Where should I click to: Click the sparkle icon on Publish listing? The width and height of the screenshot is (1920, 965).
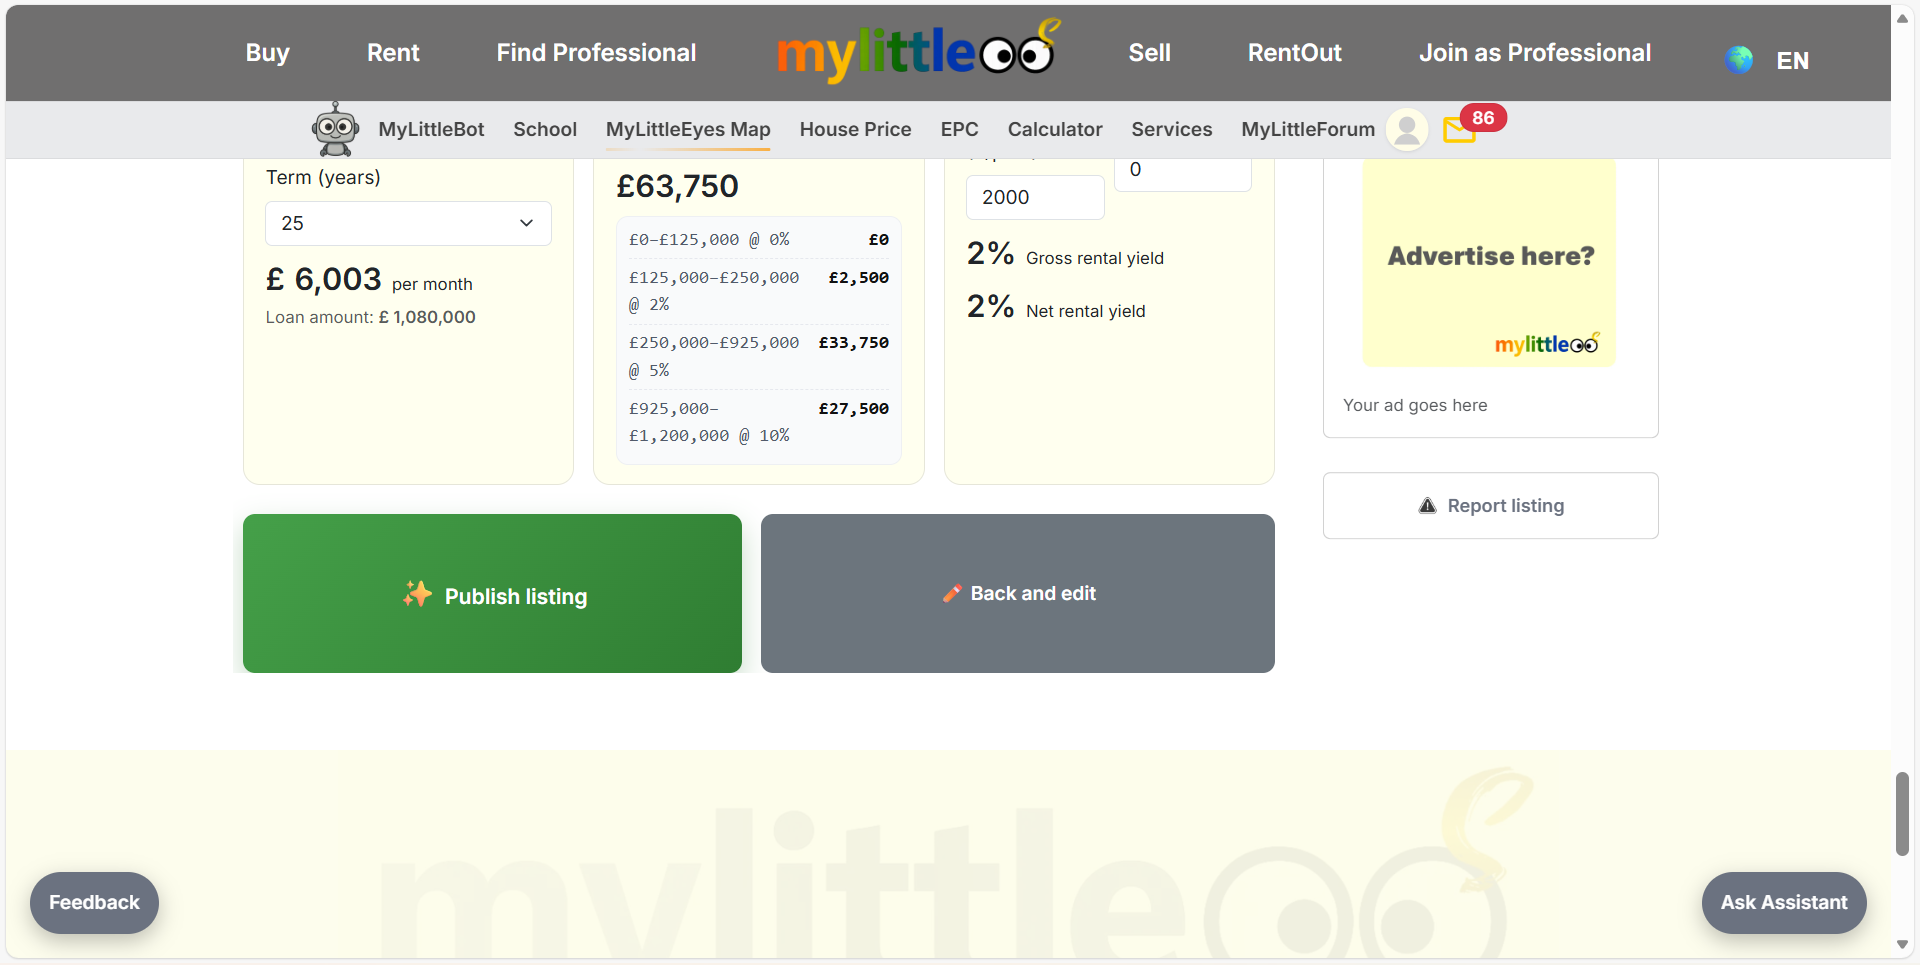click(x=417, y=595)
